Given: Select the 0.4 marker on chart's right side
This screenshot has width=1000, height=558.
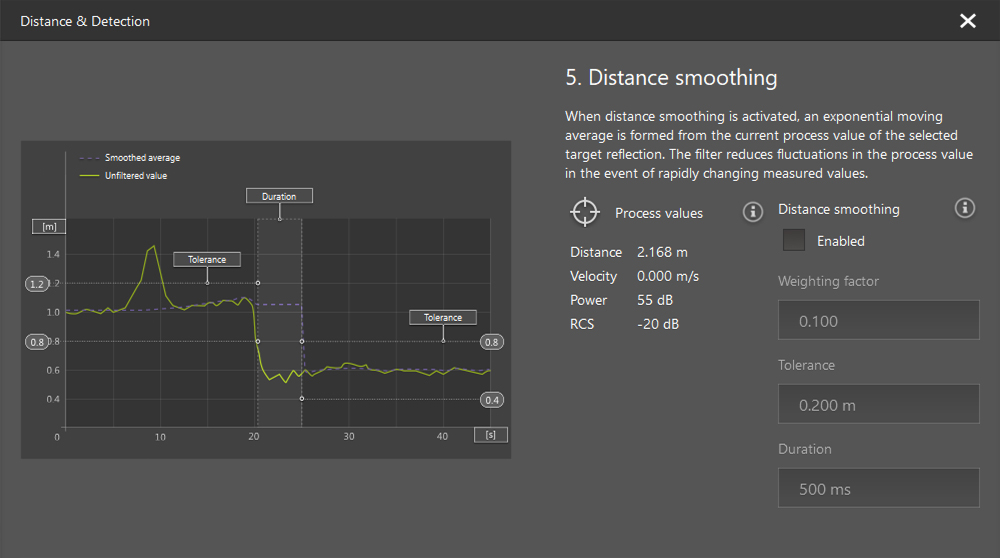Looking at the screenshot, I should tap(491, 400).
